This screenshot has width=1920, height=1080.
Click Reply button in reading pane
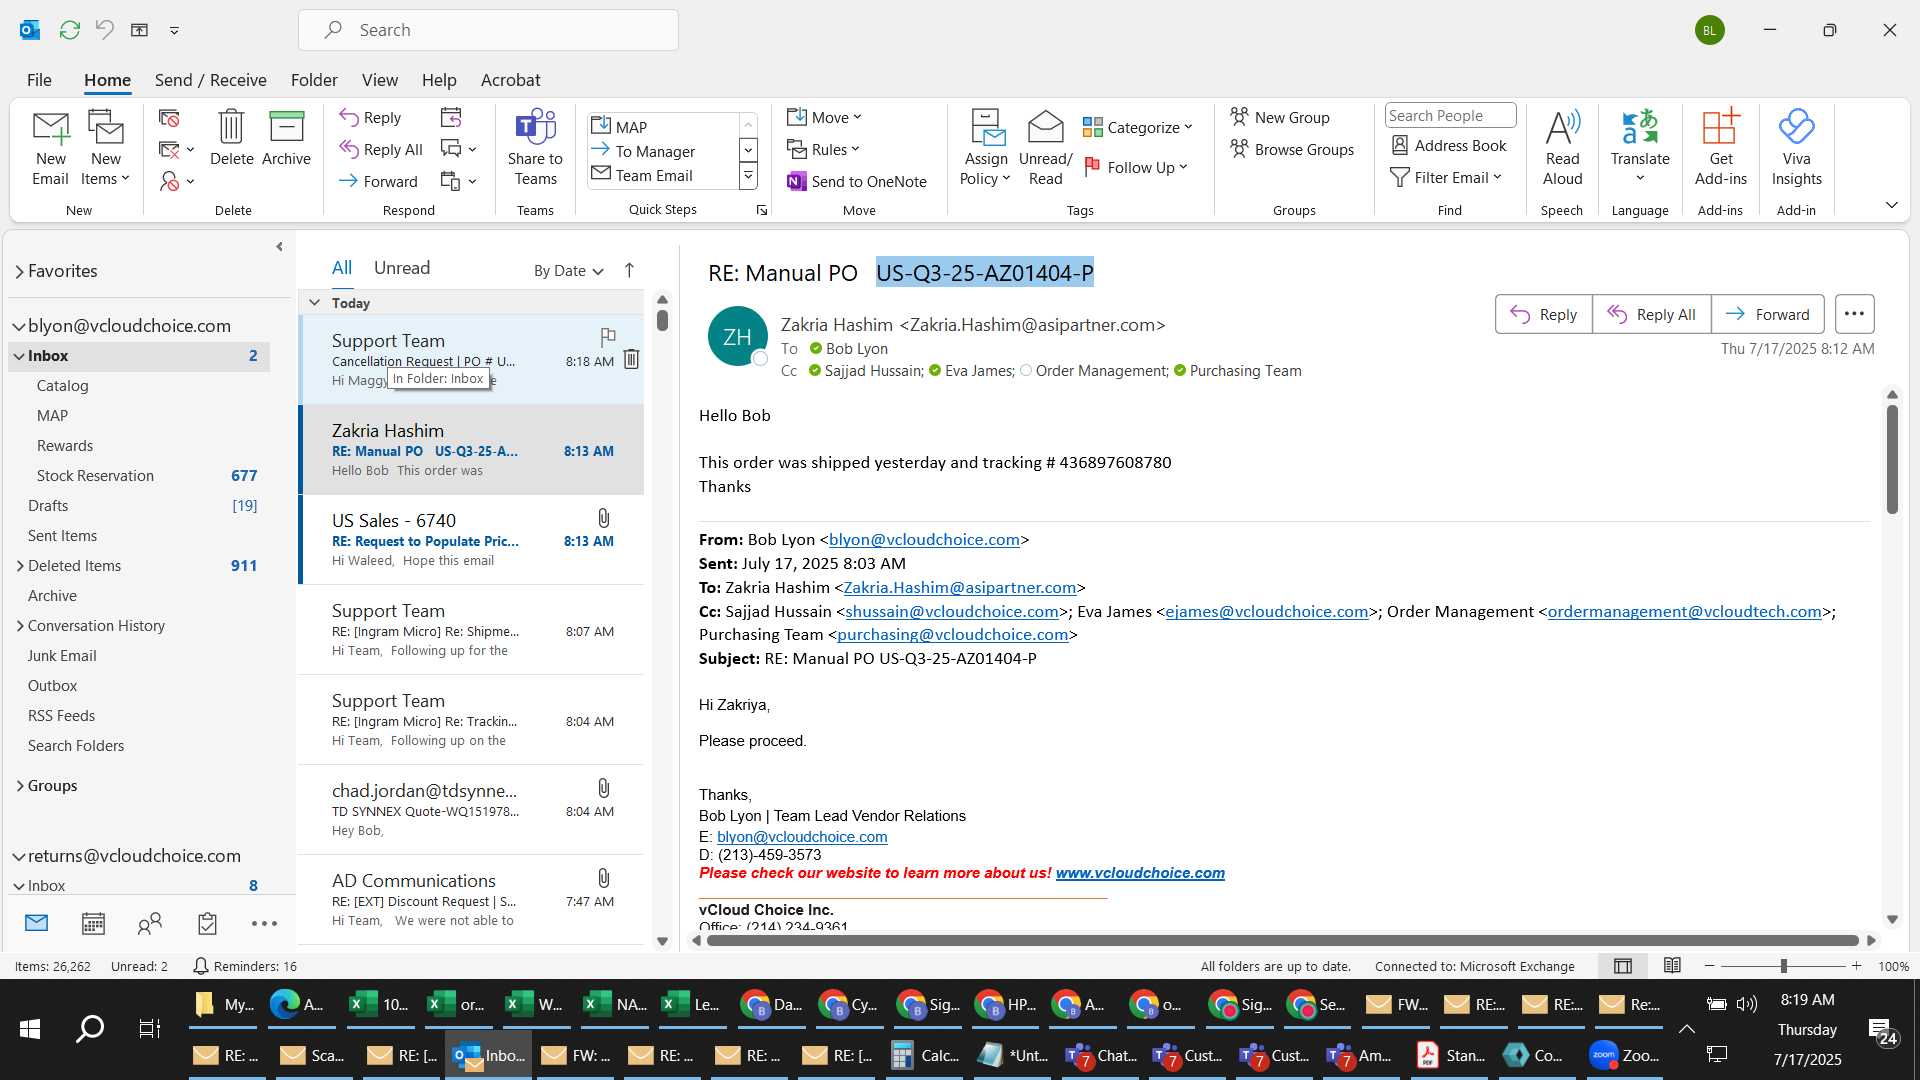[x=1543, y=314]
